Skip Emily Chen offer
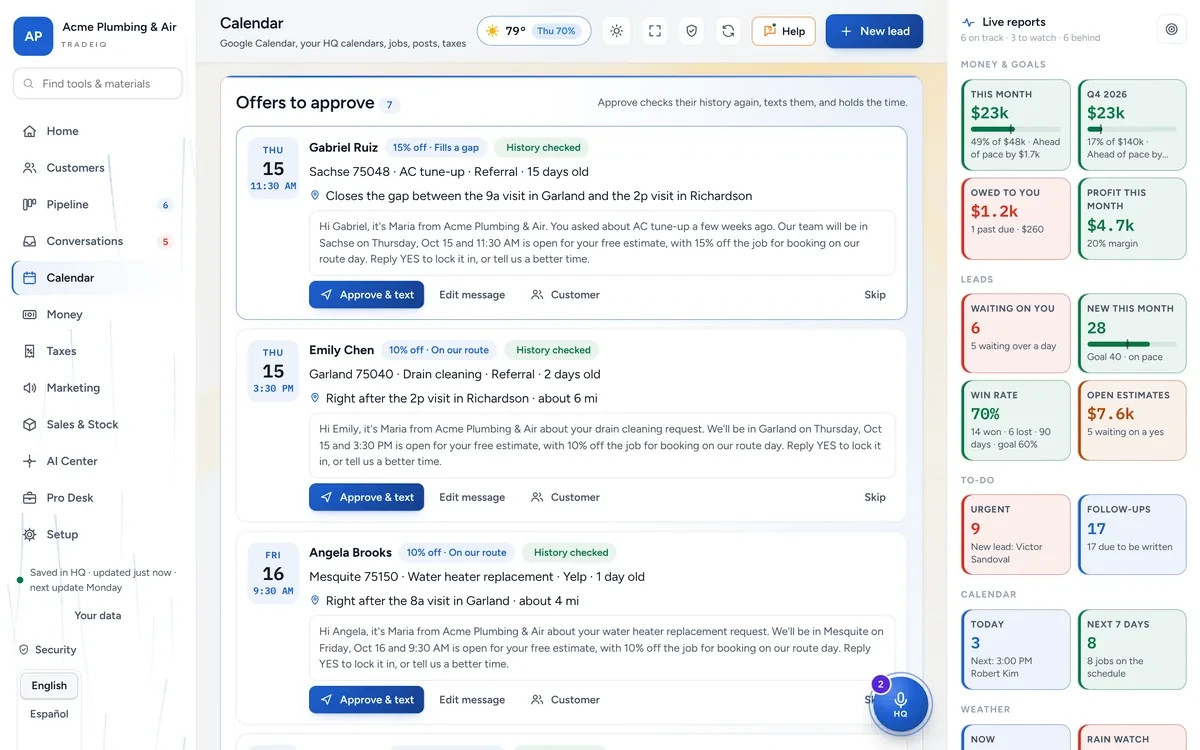 [875, 497]
